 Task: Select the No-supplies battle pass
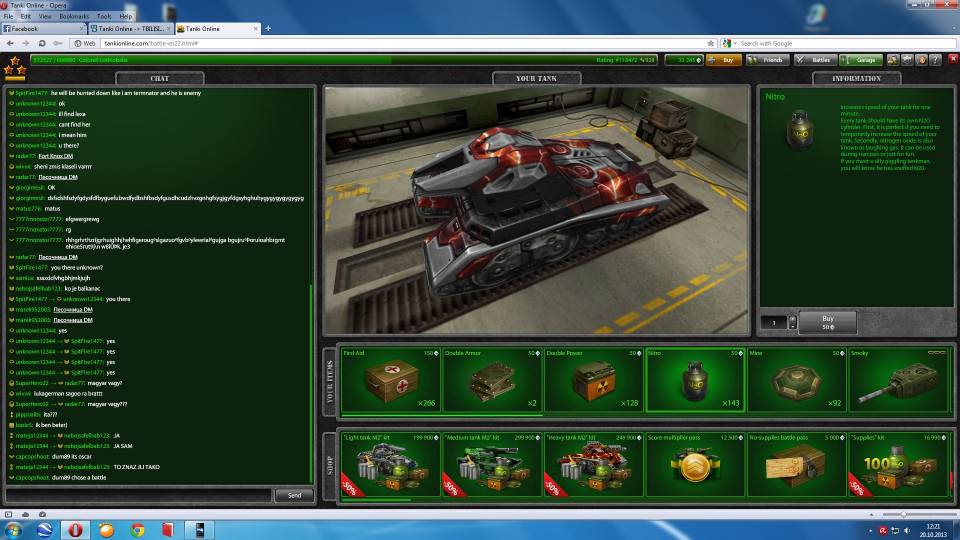pos(797,464)
